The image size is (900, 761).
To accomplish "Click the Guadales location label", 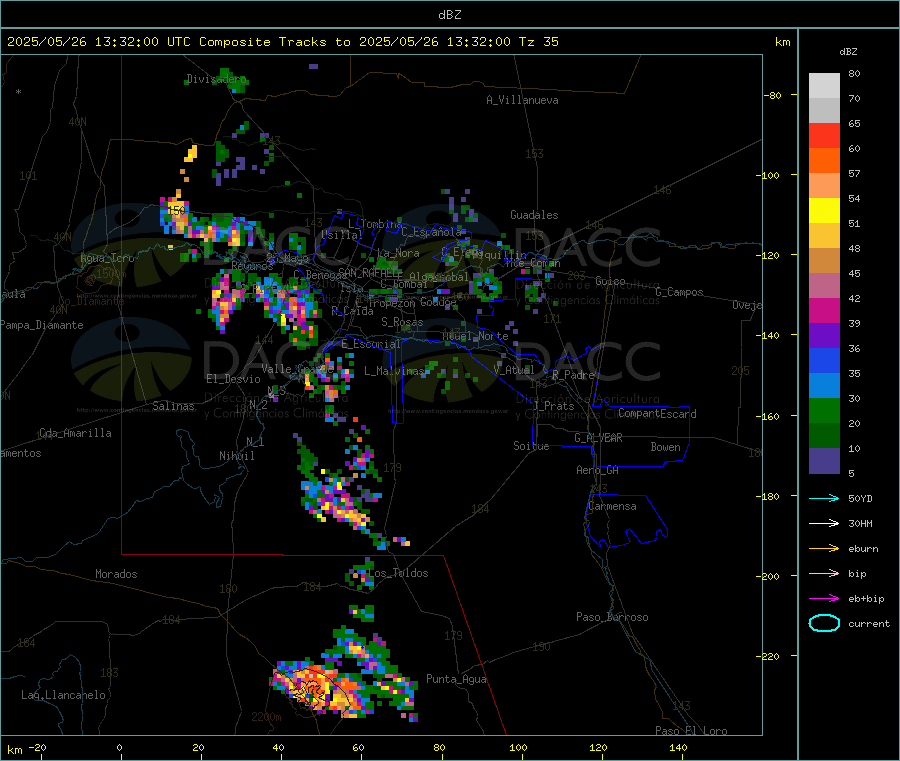I will point(534,215).
